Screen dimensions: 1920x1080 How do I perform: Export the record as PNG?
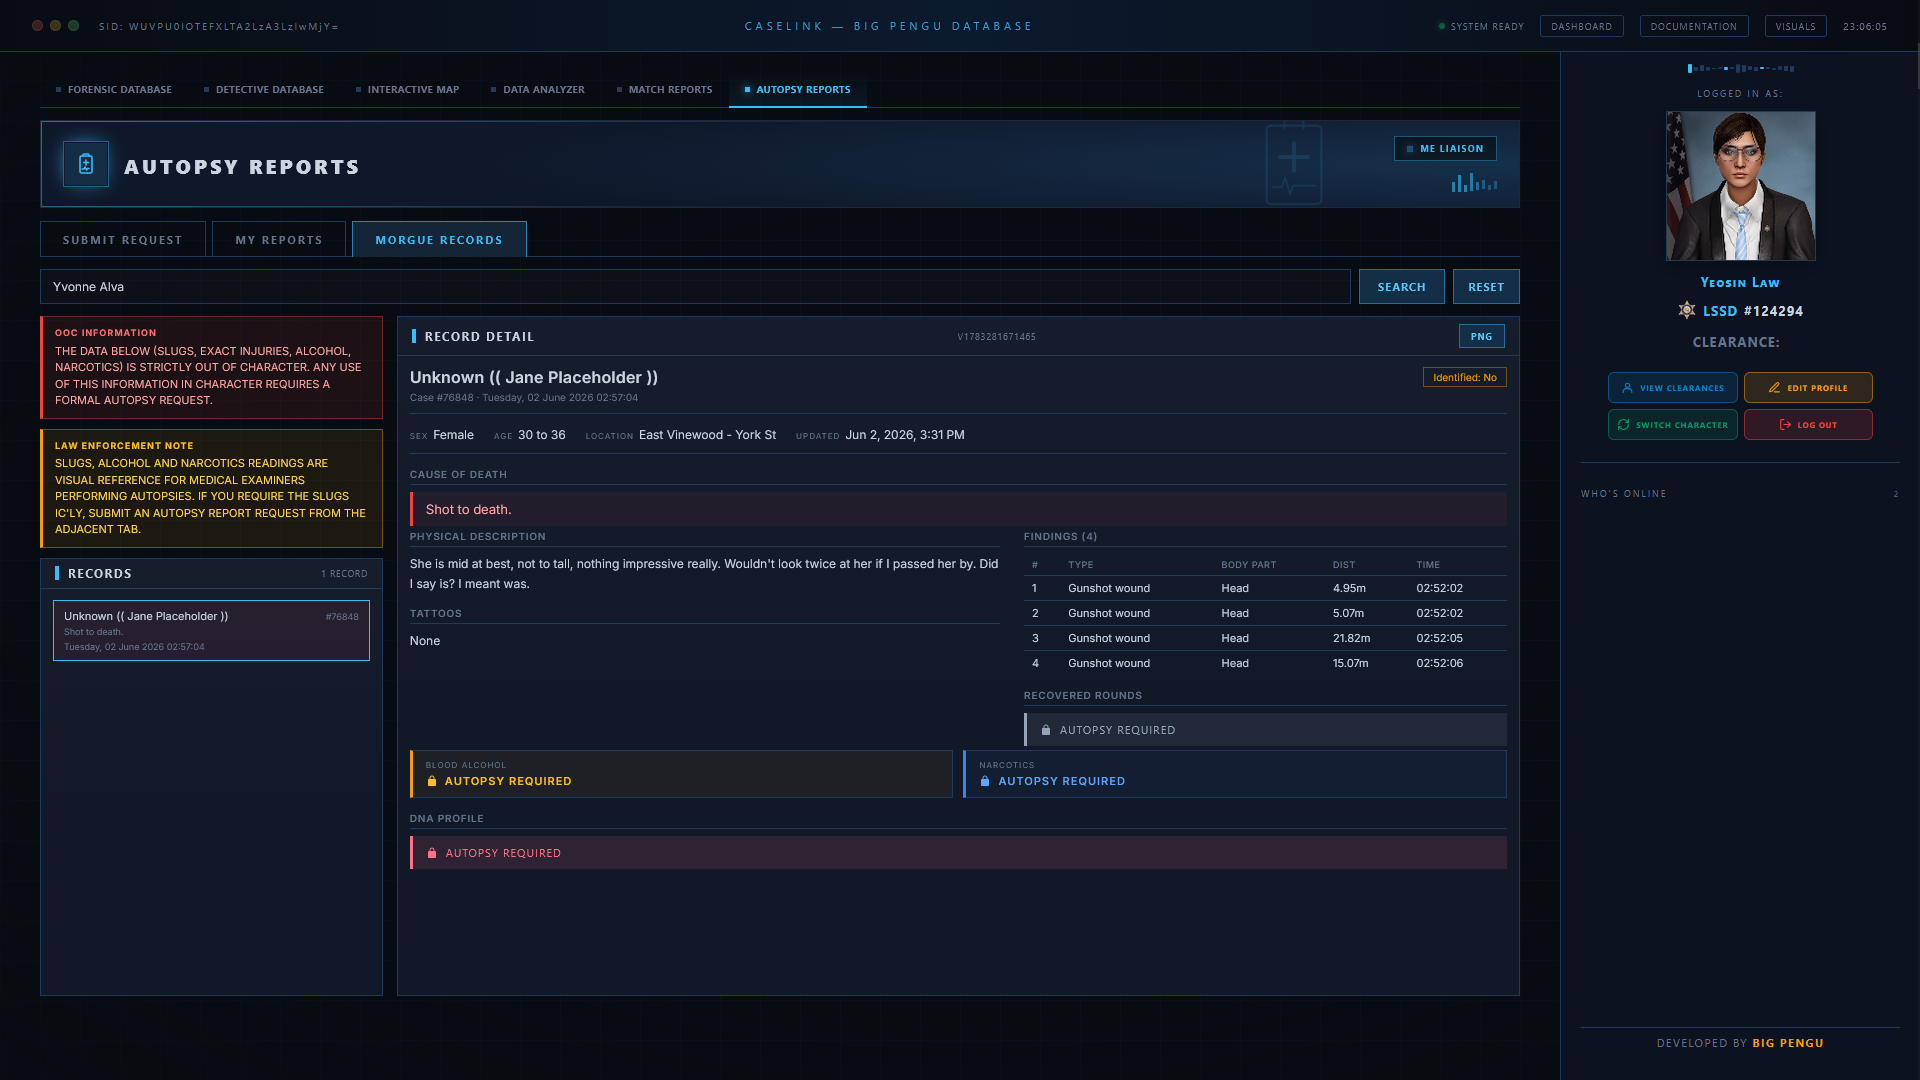pyautogui.click(x=1481, y=337)
